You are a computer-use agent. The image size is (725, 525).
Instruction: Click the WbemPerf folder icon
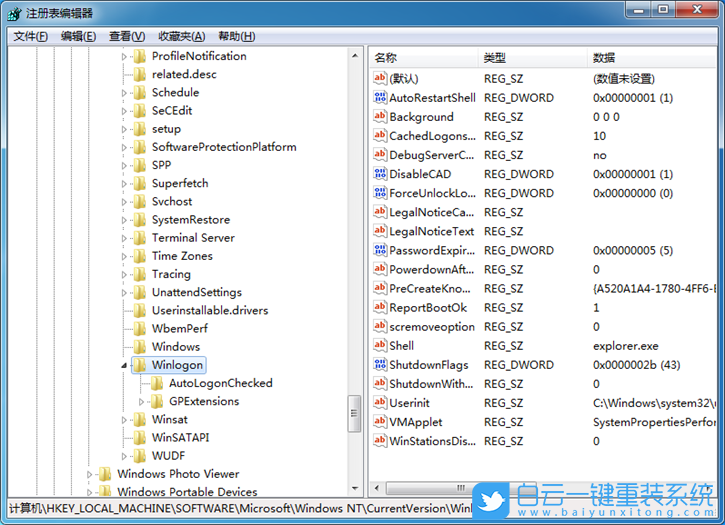[140, 328]
